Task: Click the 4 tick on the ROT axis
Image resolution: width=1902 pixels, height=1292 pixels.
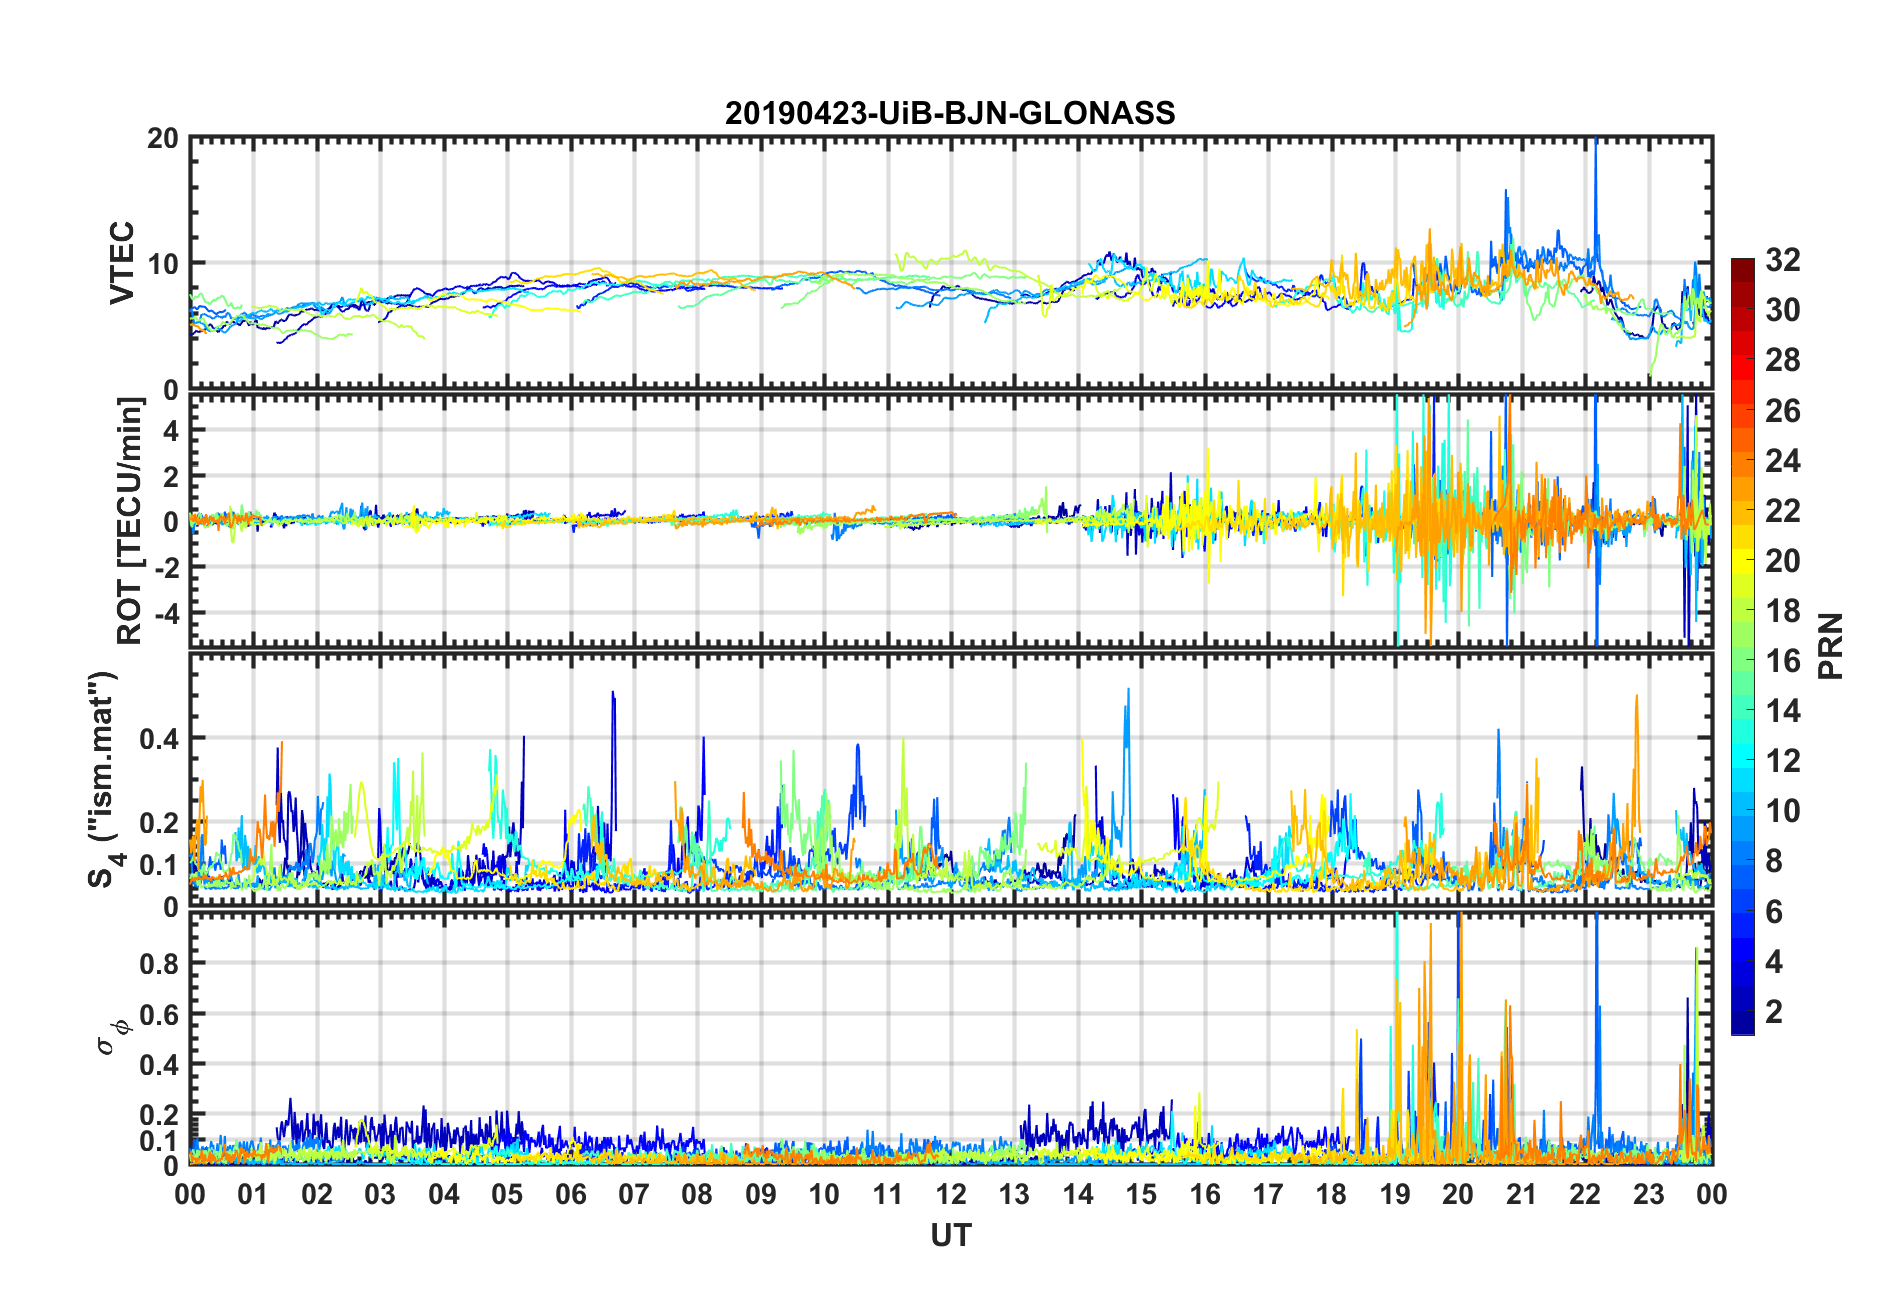Action: tap(171, 430)
